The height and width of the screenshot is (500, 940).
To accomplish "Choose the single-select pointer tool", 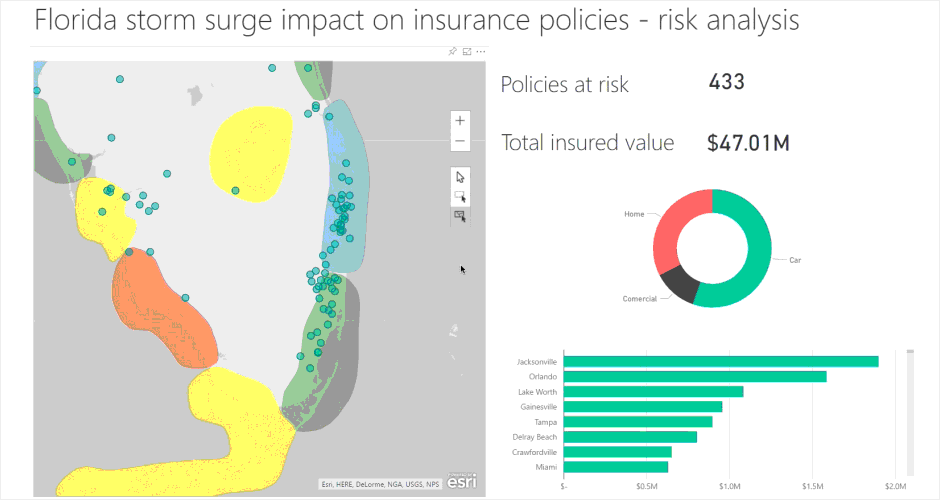I will [460, 177].
